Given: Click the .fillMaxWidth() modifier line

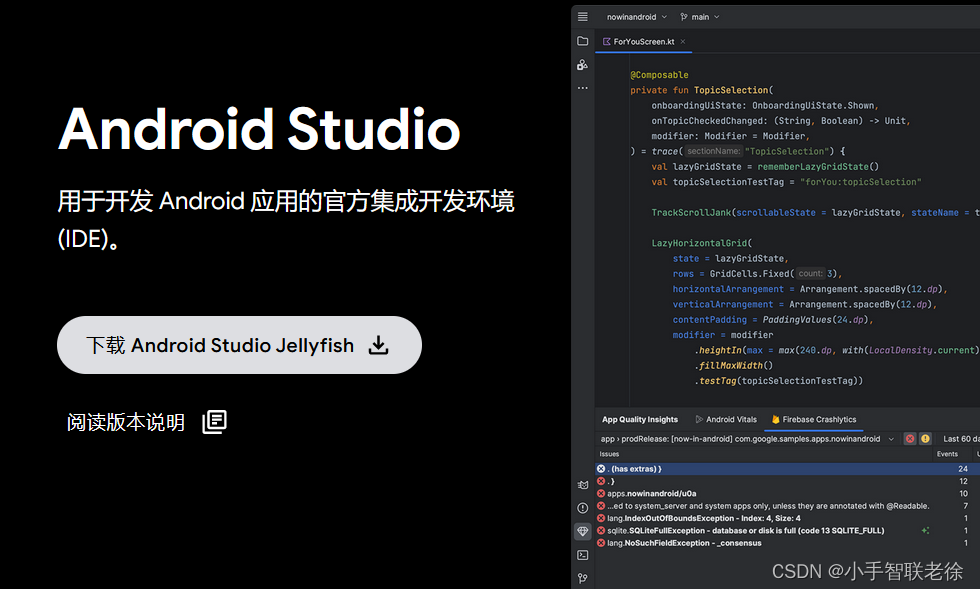Looking at the screenshot, I should coord(734,365).
